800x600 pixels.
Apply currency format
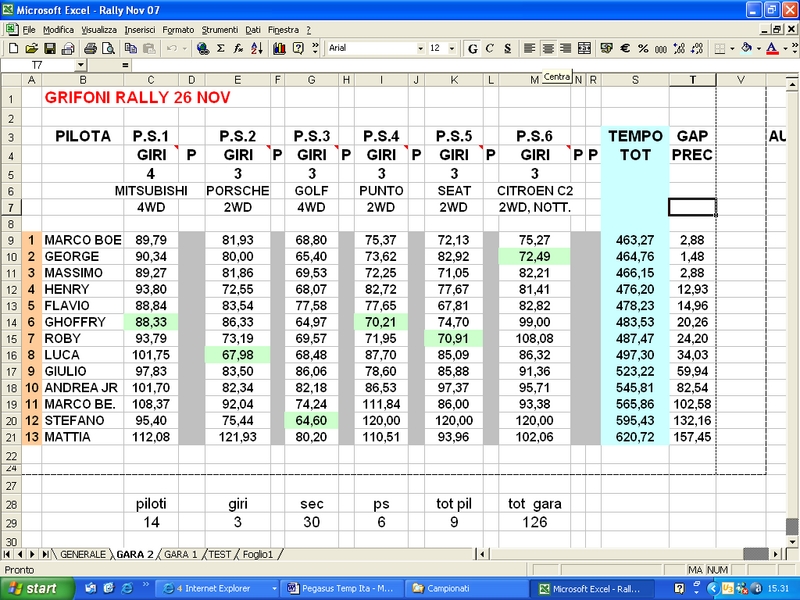tap(607, 48)
